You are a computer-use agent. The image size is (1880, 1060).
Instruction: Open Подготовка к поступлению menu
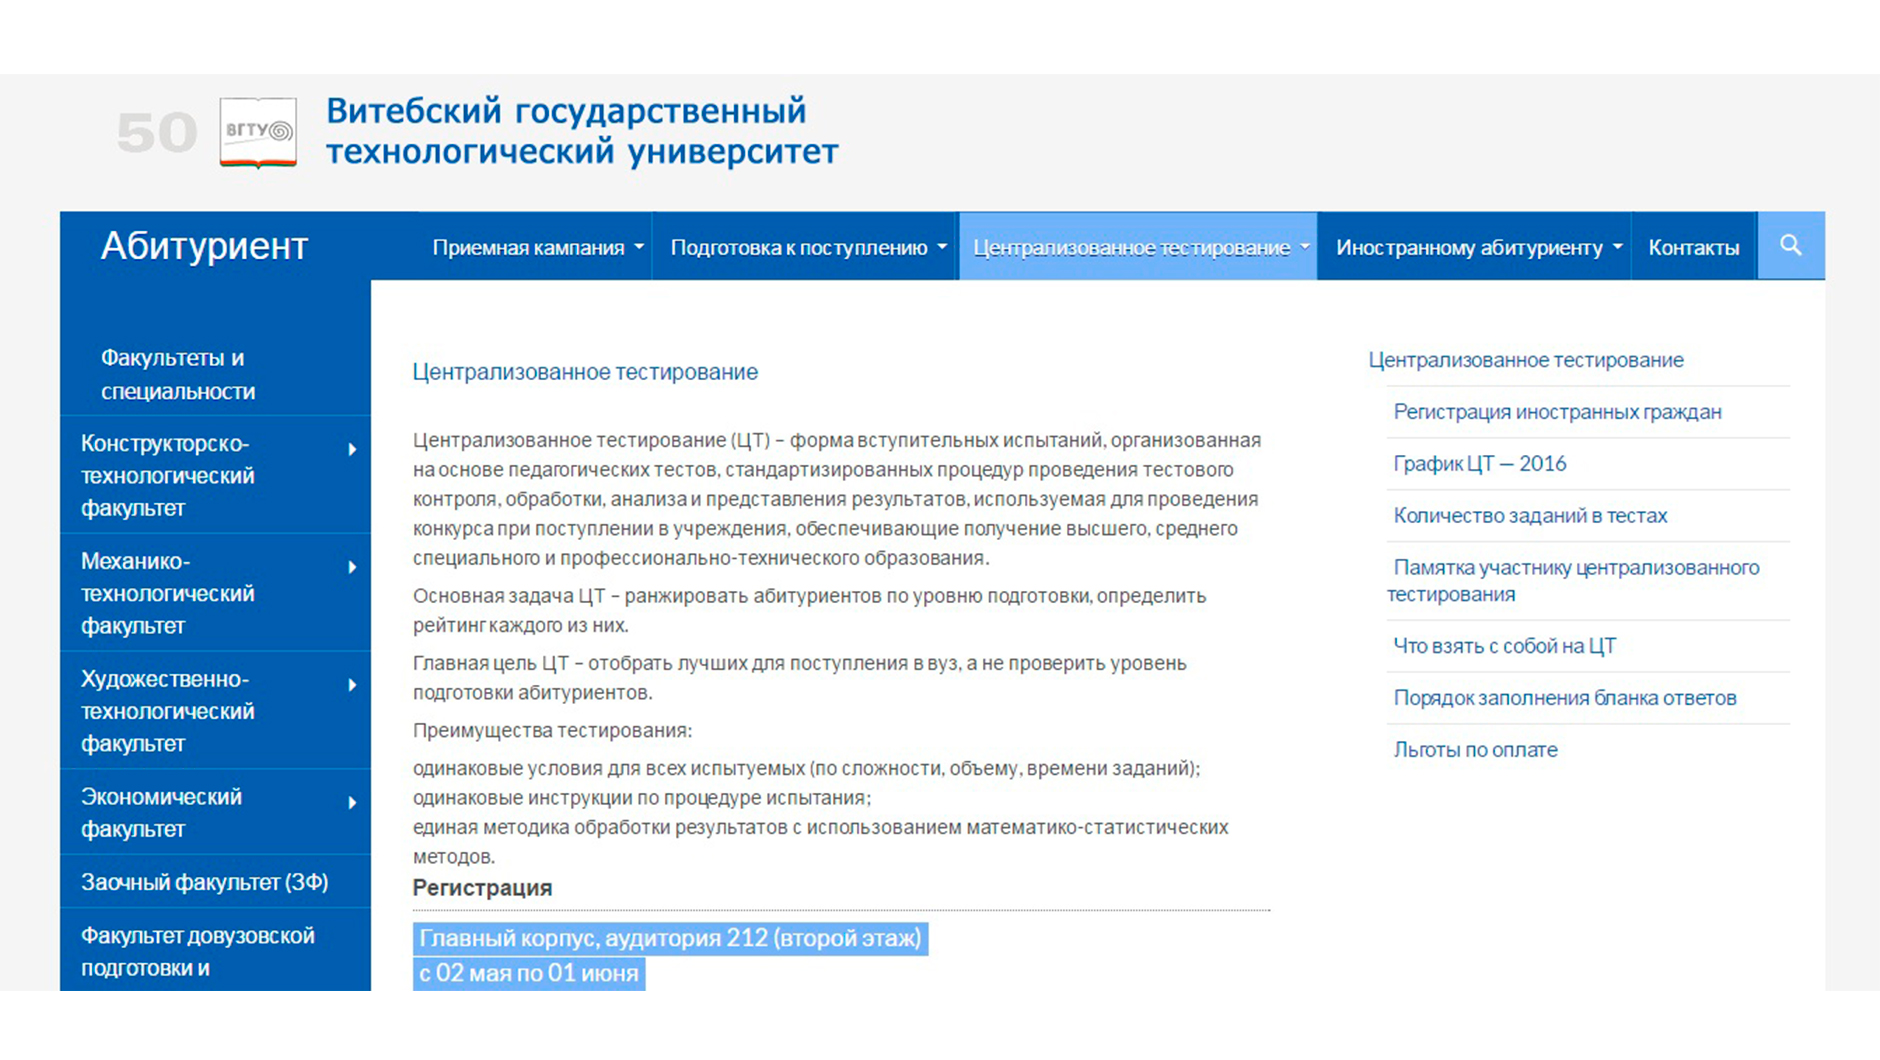point(807,247)
